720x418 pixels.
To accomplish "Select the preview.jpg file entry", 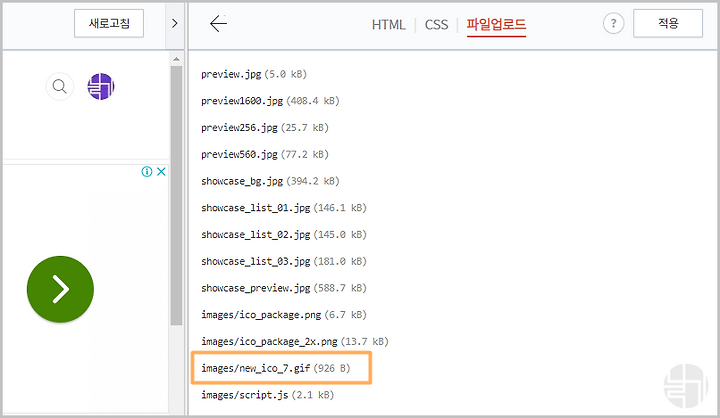I will click(254, 74).
